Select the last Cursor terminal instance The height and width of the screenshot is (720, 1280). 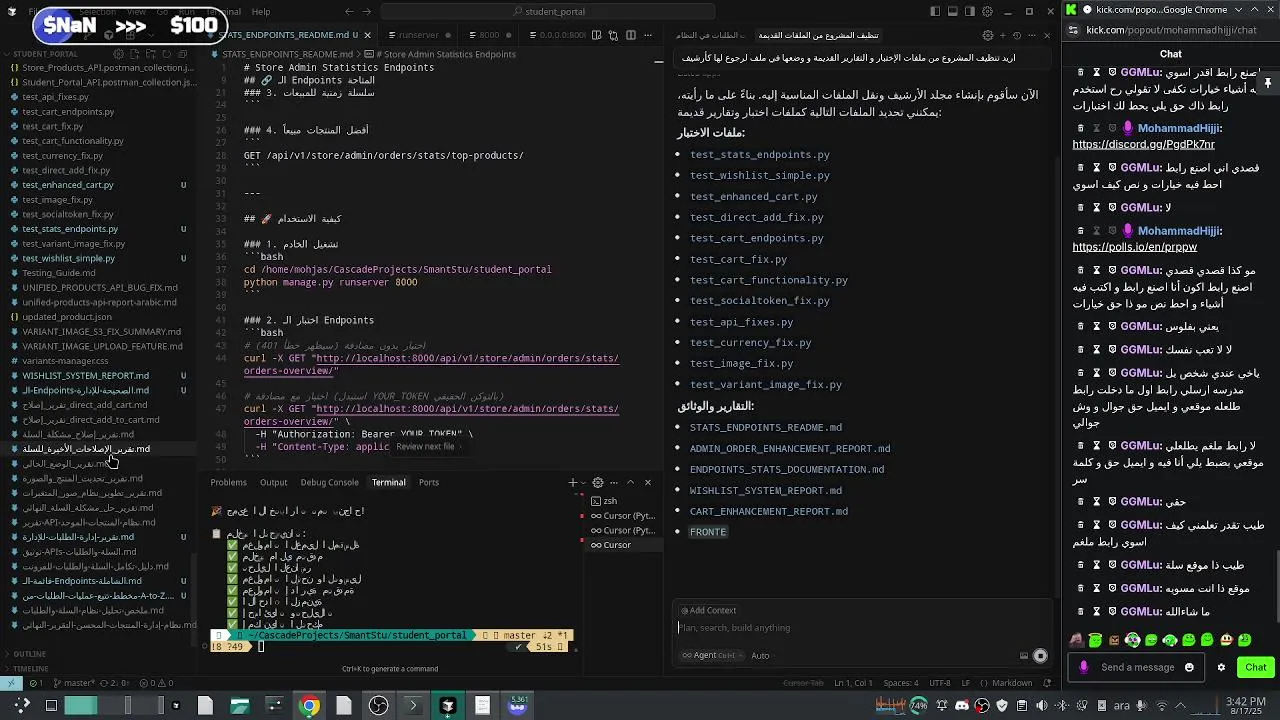618,545
